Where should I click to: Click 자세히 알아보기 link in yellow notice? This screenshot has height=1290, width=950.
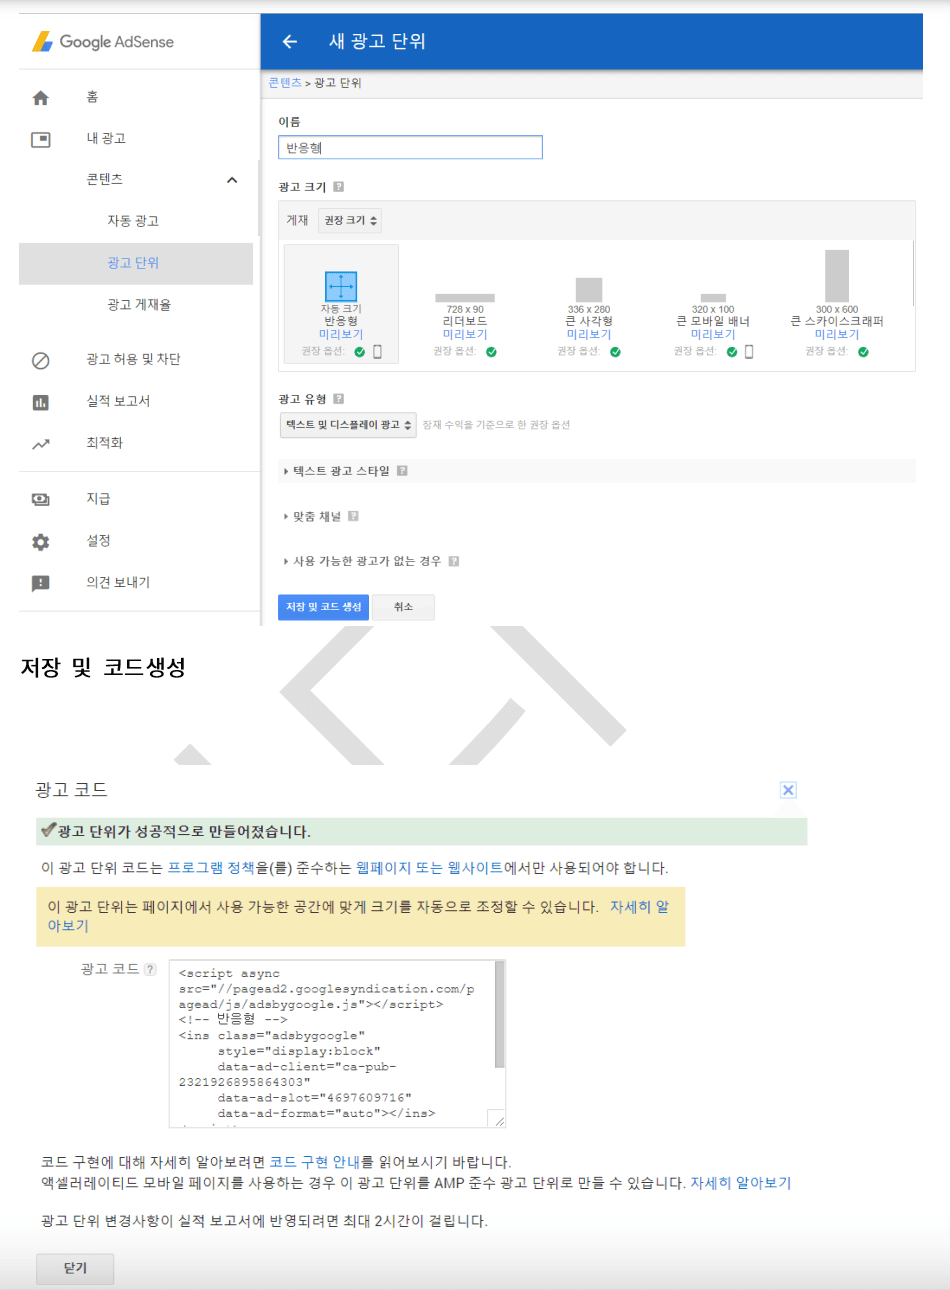[x=640, y=907]
